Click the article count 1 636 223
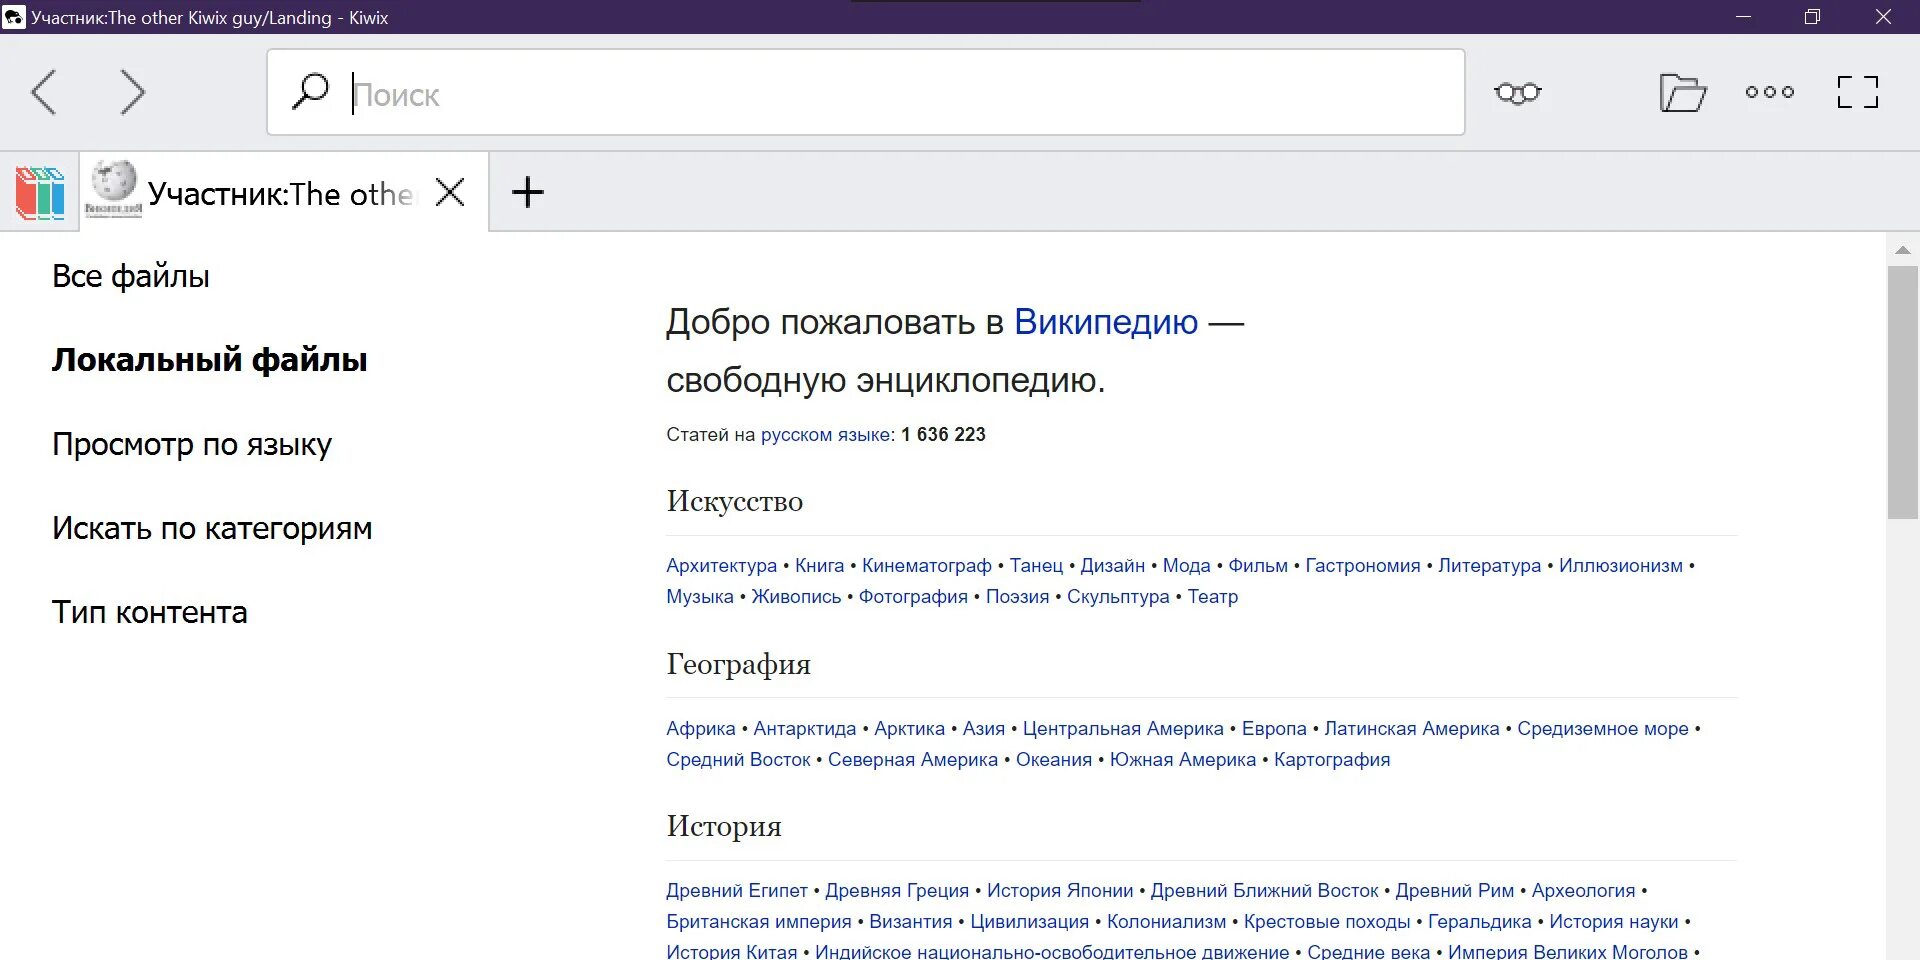Screen dimensions: 1920x960 click(943, 435)
